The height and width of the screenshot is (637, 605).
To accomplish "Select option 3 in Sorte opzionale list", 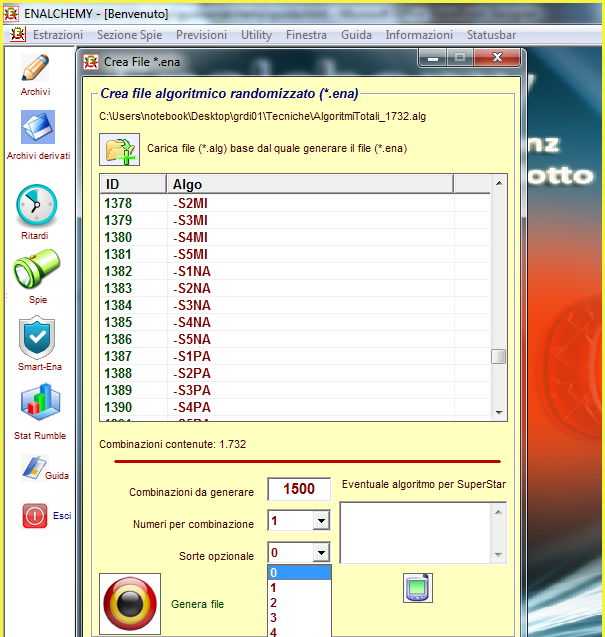I will click(299, 618).
